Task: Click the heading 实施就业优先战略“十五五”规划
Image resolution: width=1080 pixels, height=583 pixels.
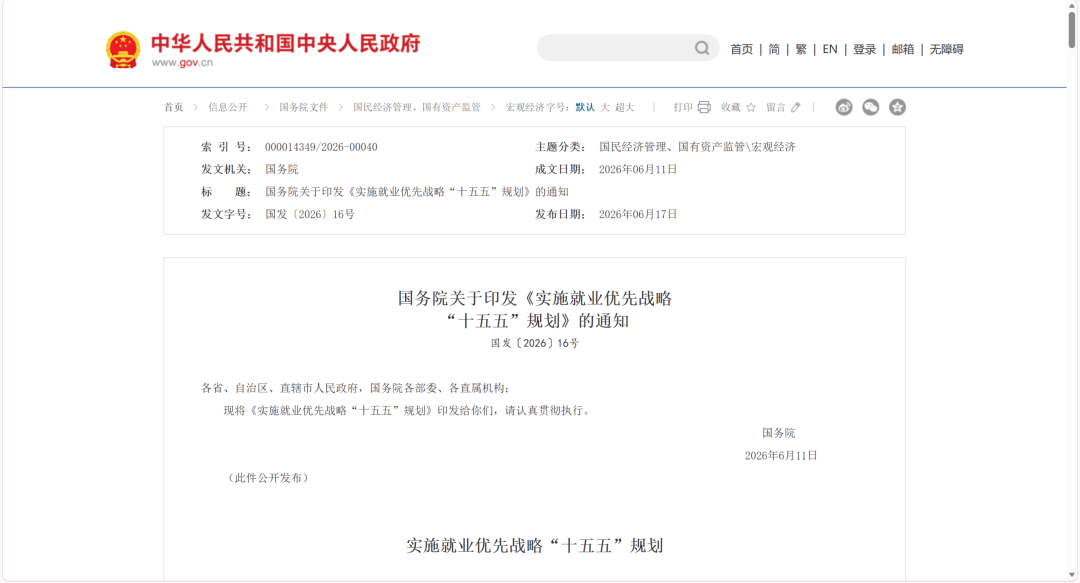Action: click(534, 546)
